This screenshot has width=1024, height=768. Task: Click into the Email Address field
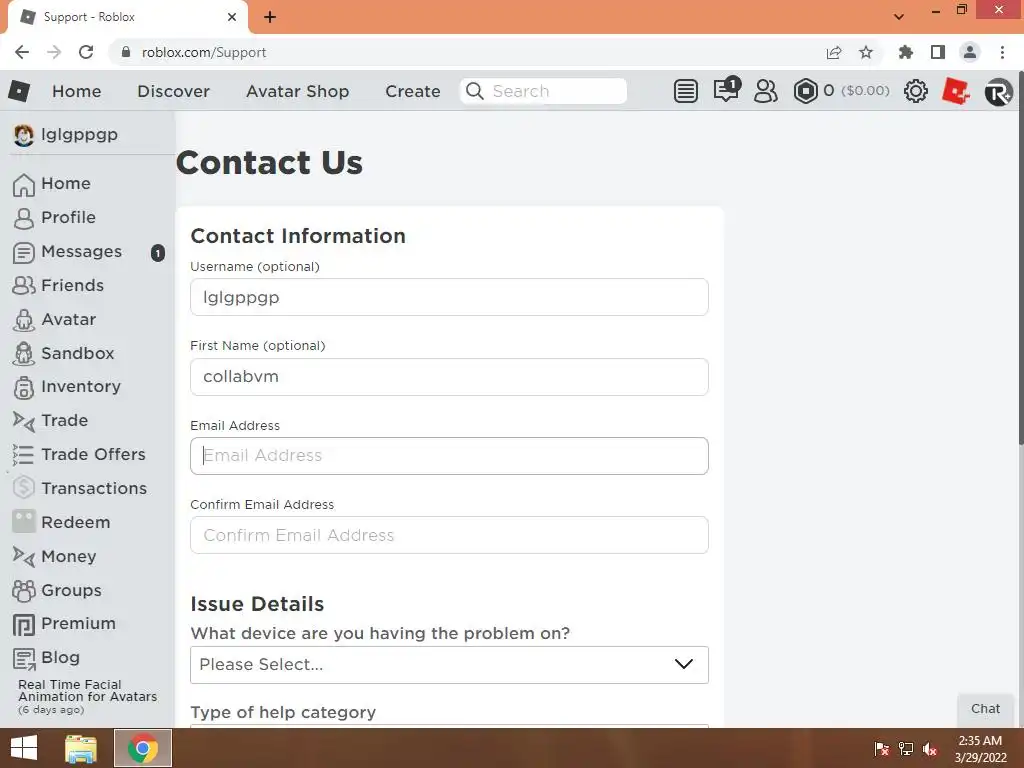(449, 456)
